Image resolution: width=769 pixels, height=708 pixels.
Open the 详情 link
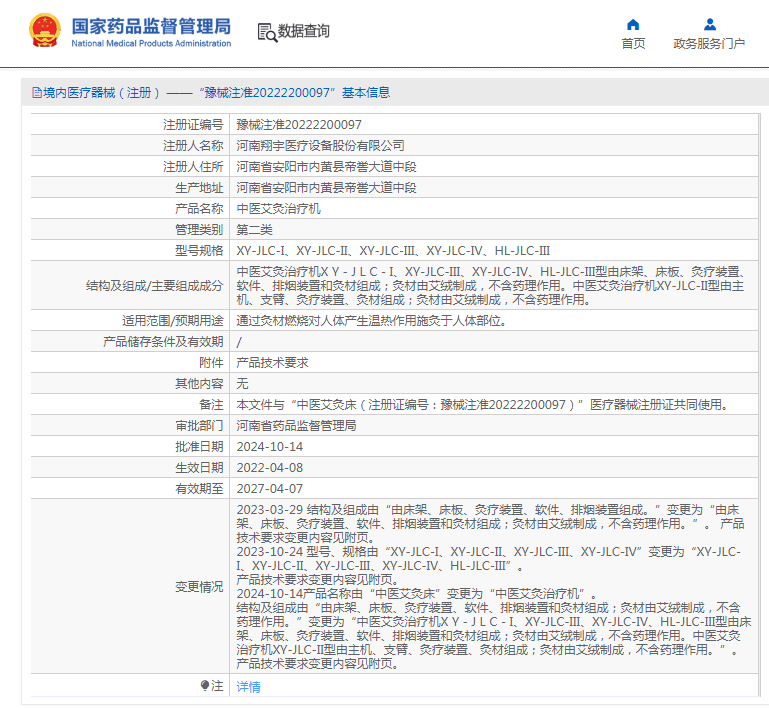(x=248, y=686)
